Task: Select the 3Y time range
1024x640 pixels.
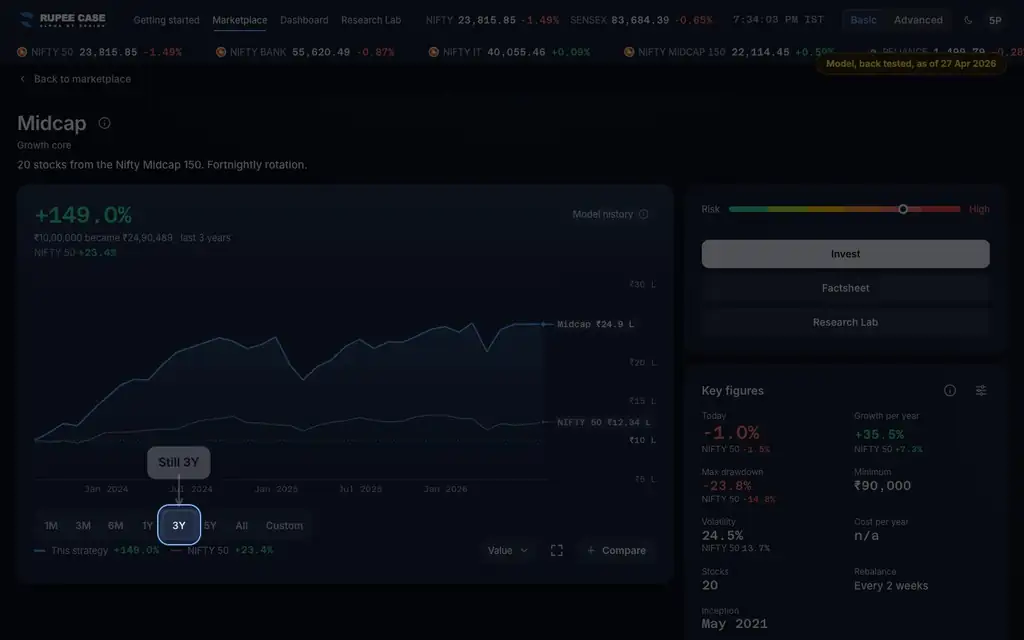Action: click(x=179, y=525)
